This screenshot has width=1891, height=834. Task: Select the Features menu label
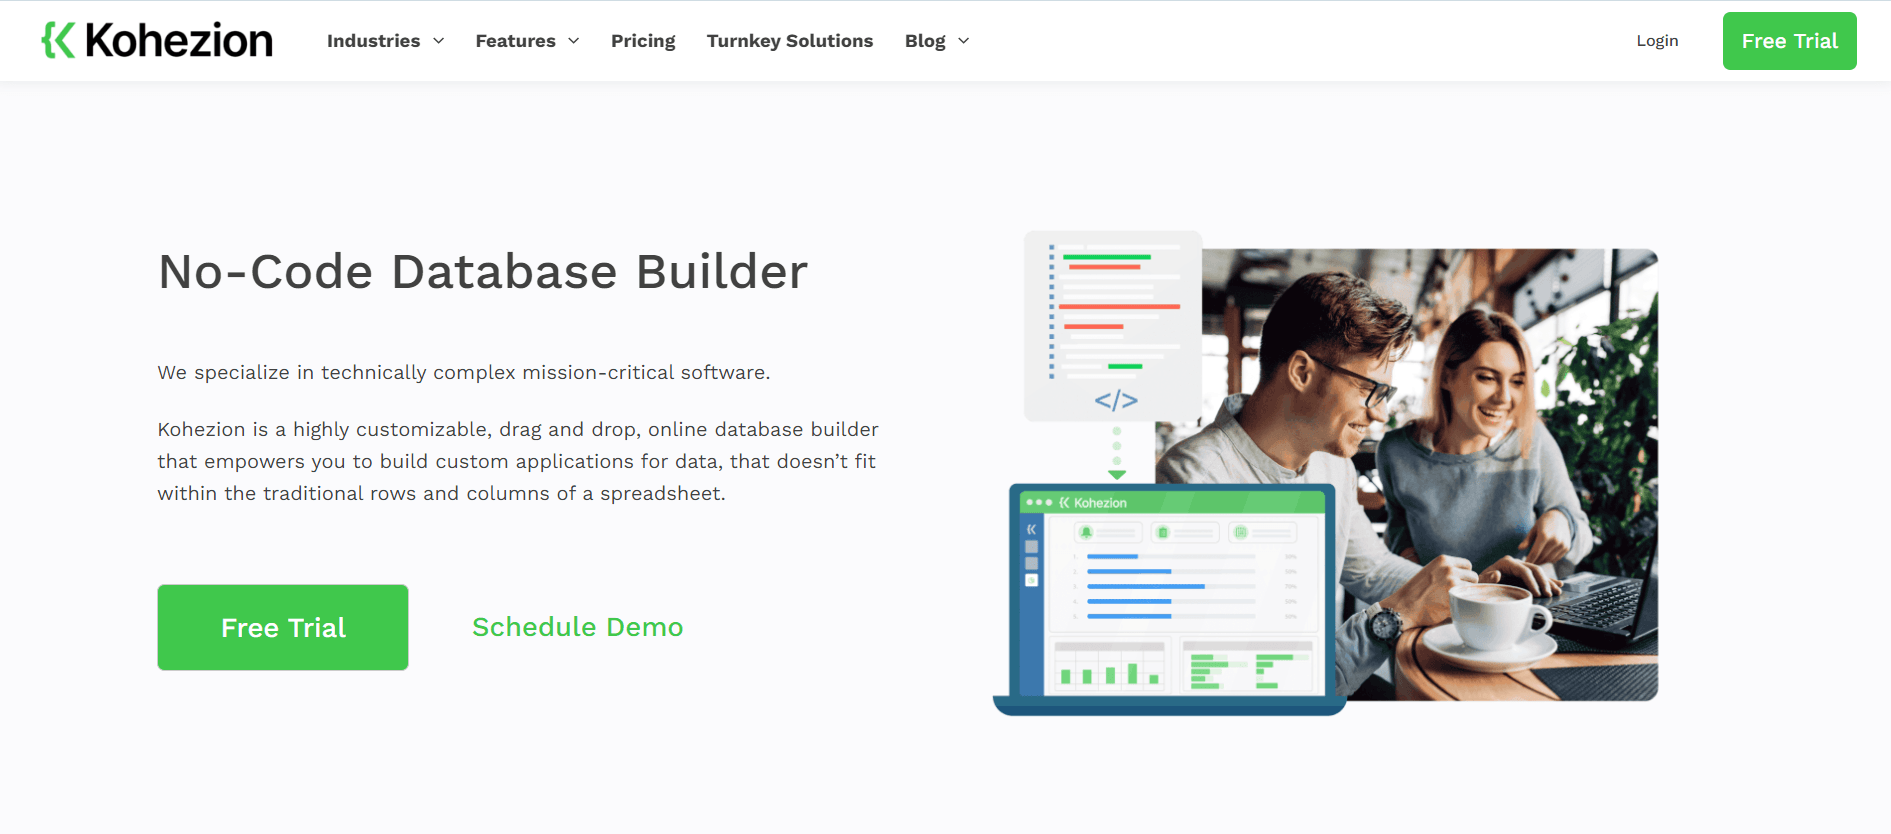pos(515,41)
